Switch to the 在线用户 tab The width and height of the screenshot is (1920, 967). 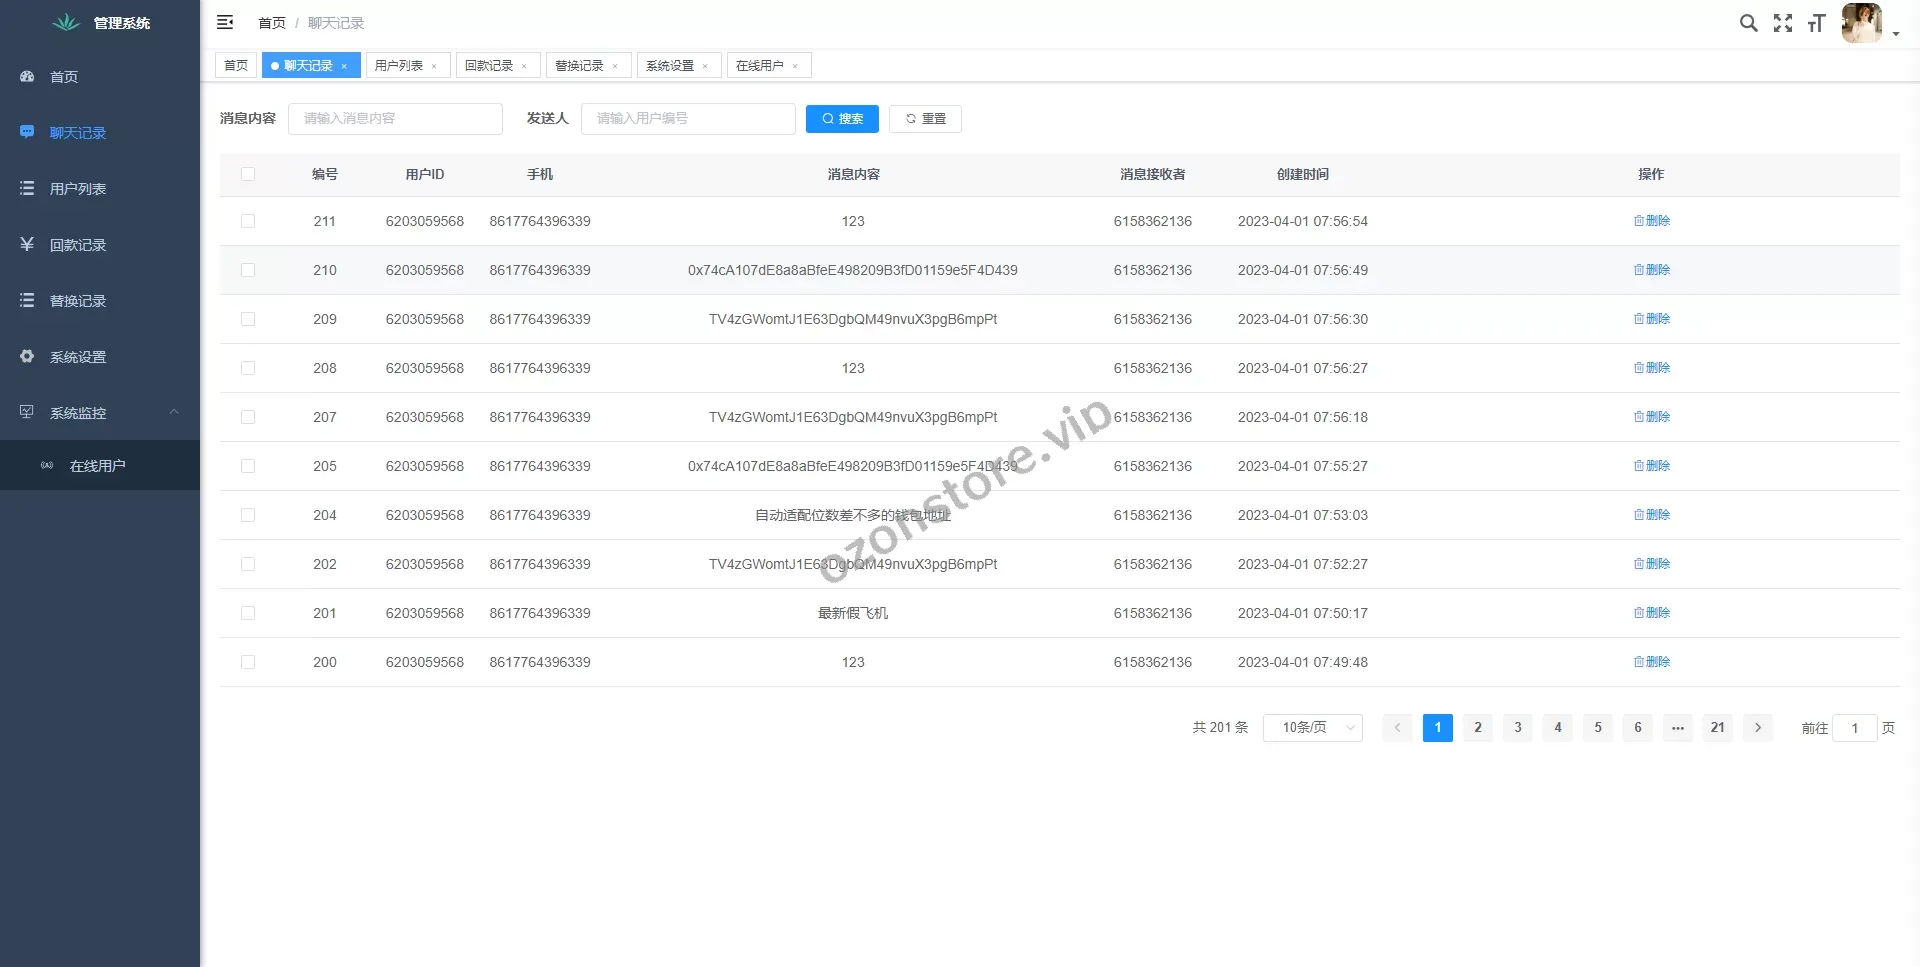(x=759, y=66)
